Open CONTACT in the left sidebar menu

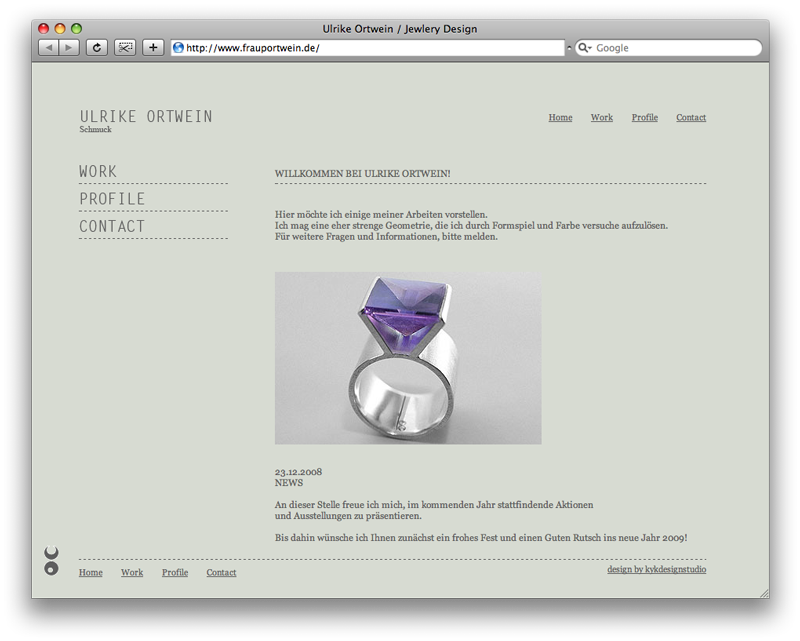pos(112,226)
